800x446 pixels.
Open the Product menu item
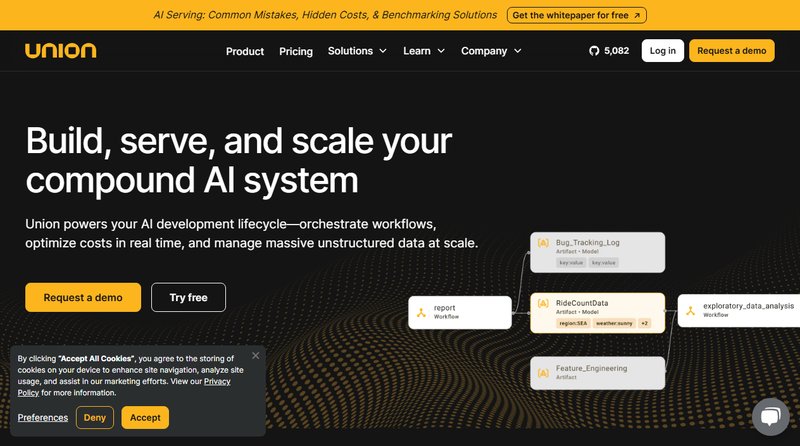click(x=245, y=51)
